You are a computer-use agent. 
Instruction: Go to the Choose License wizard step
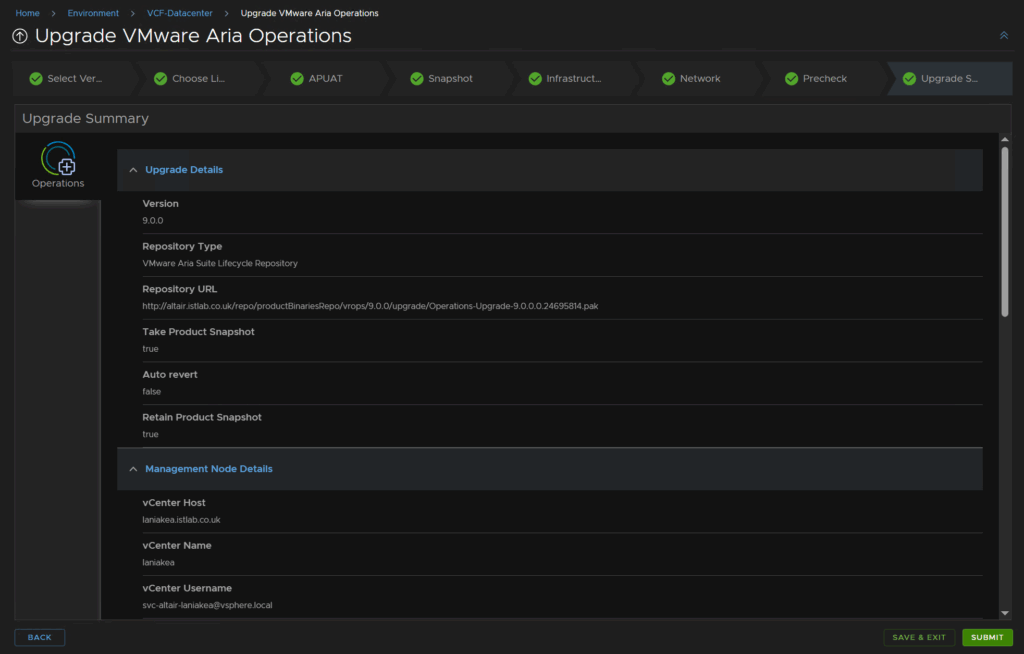[197, 79]
